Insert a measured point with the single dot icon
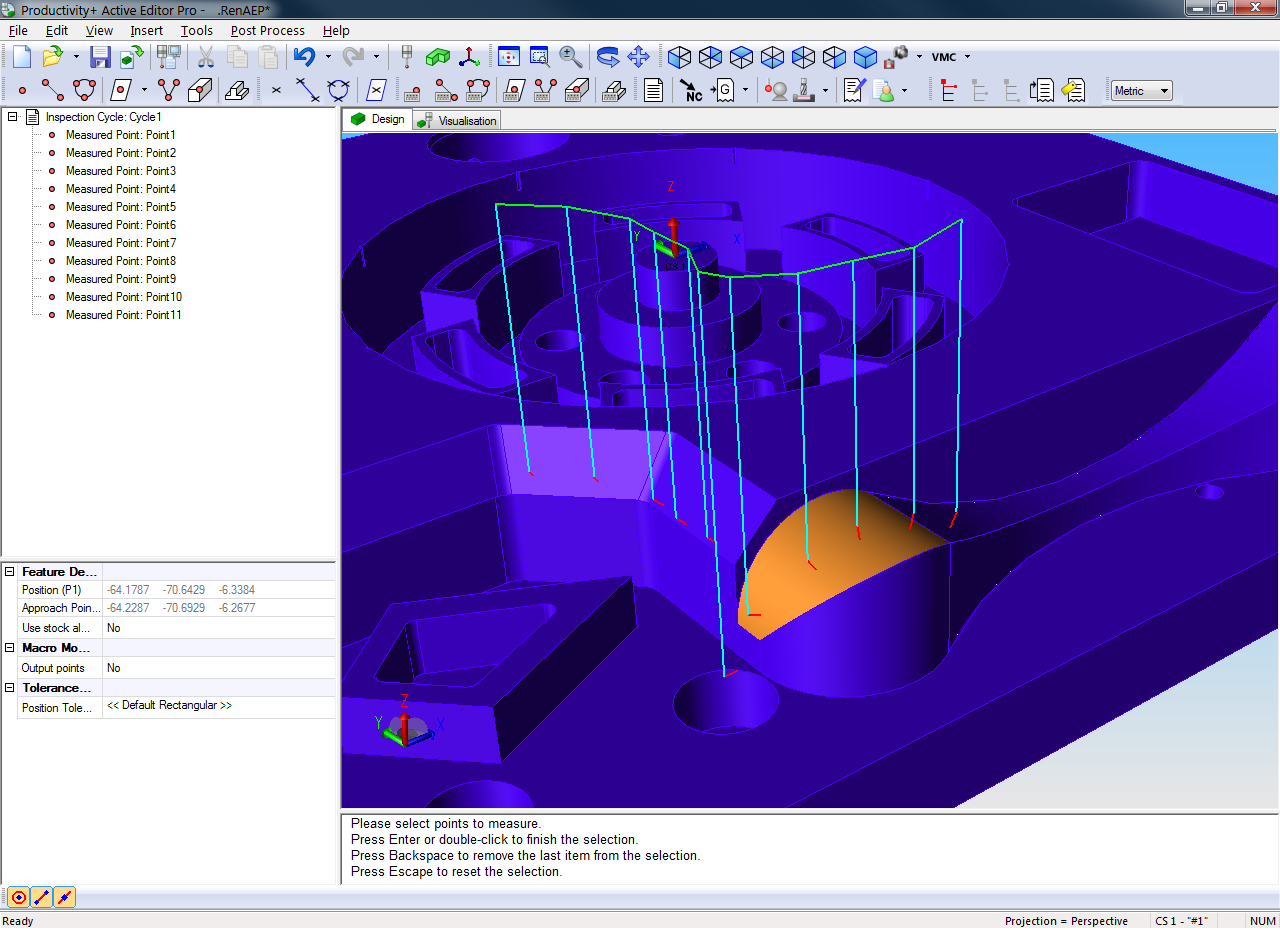The width and height of the screenshot is (1280, 930). tap(22, 91)
